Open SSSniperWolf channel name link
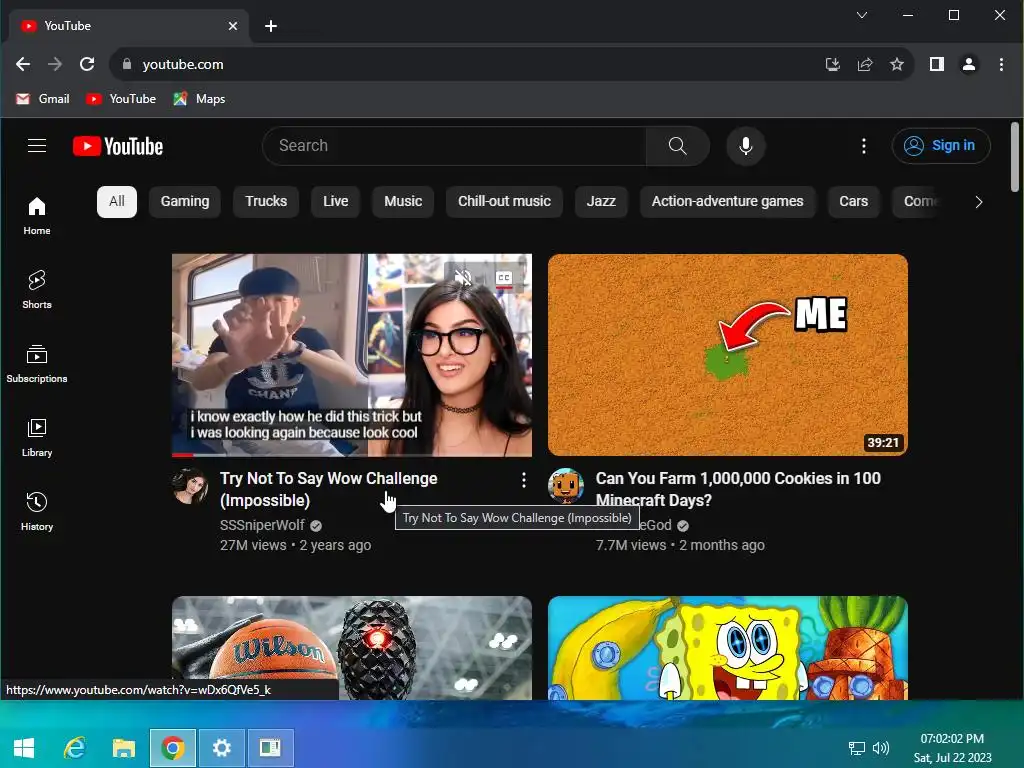The image size is (1024, 768). coord(263,525)
